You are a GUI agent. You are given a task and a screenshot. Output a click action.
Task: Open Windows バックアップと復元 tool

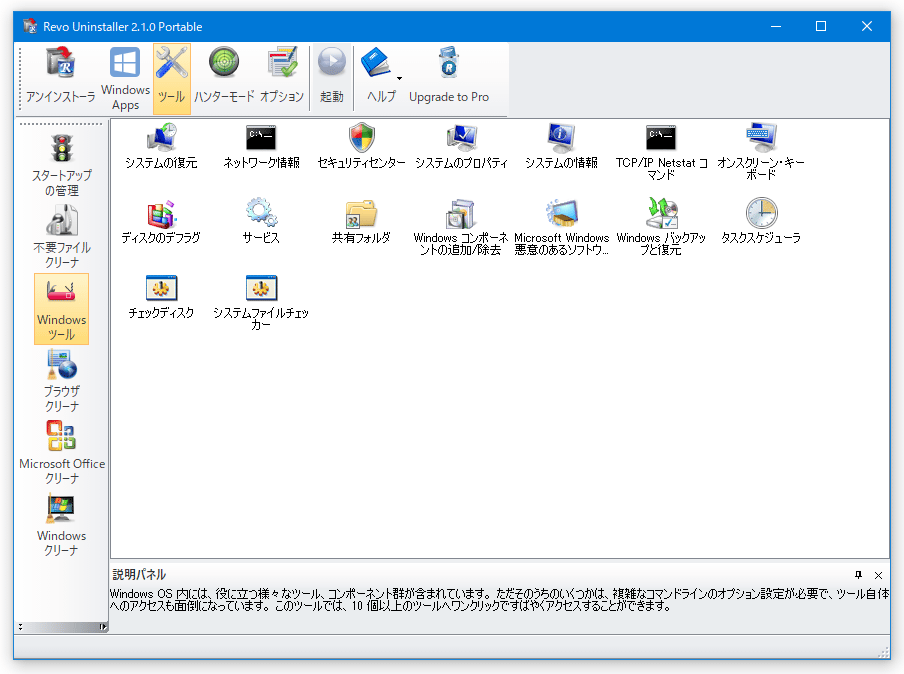661,227
